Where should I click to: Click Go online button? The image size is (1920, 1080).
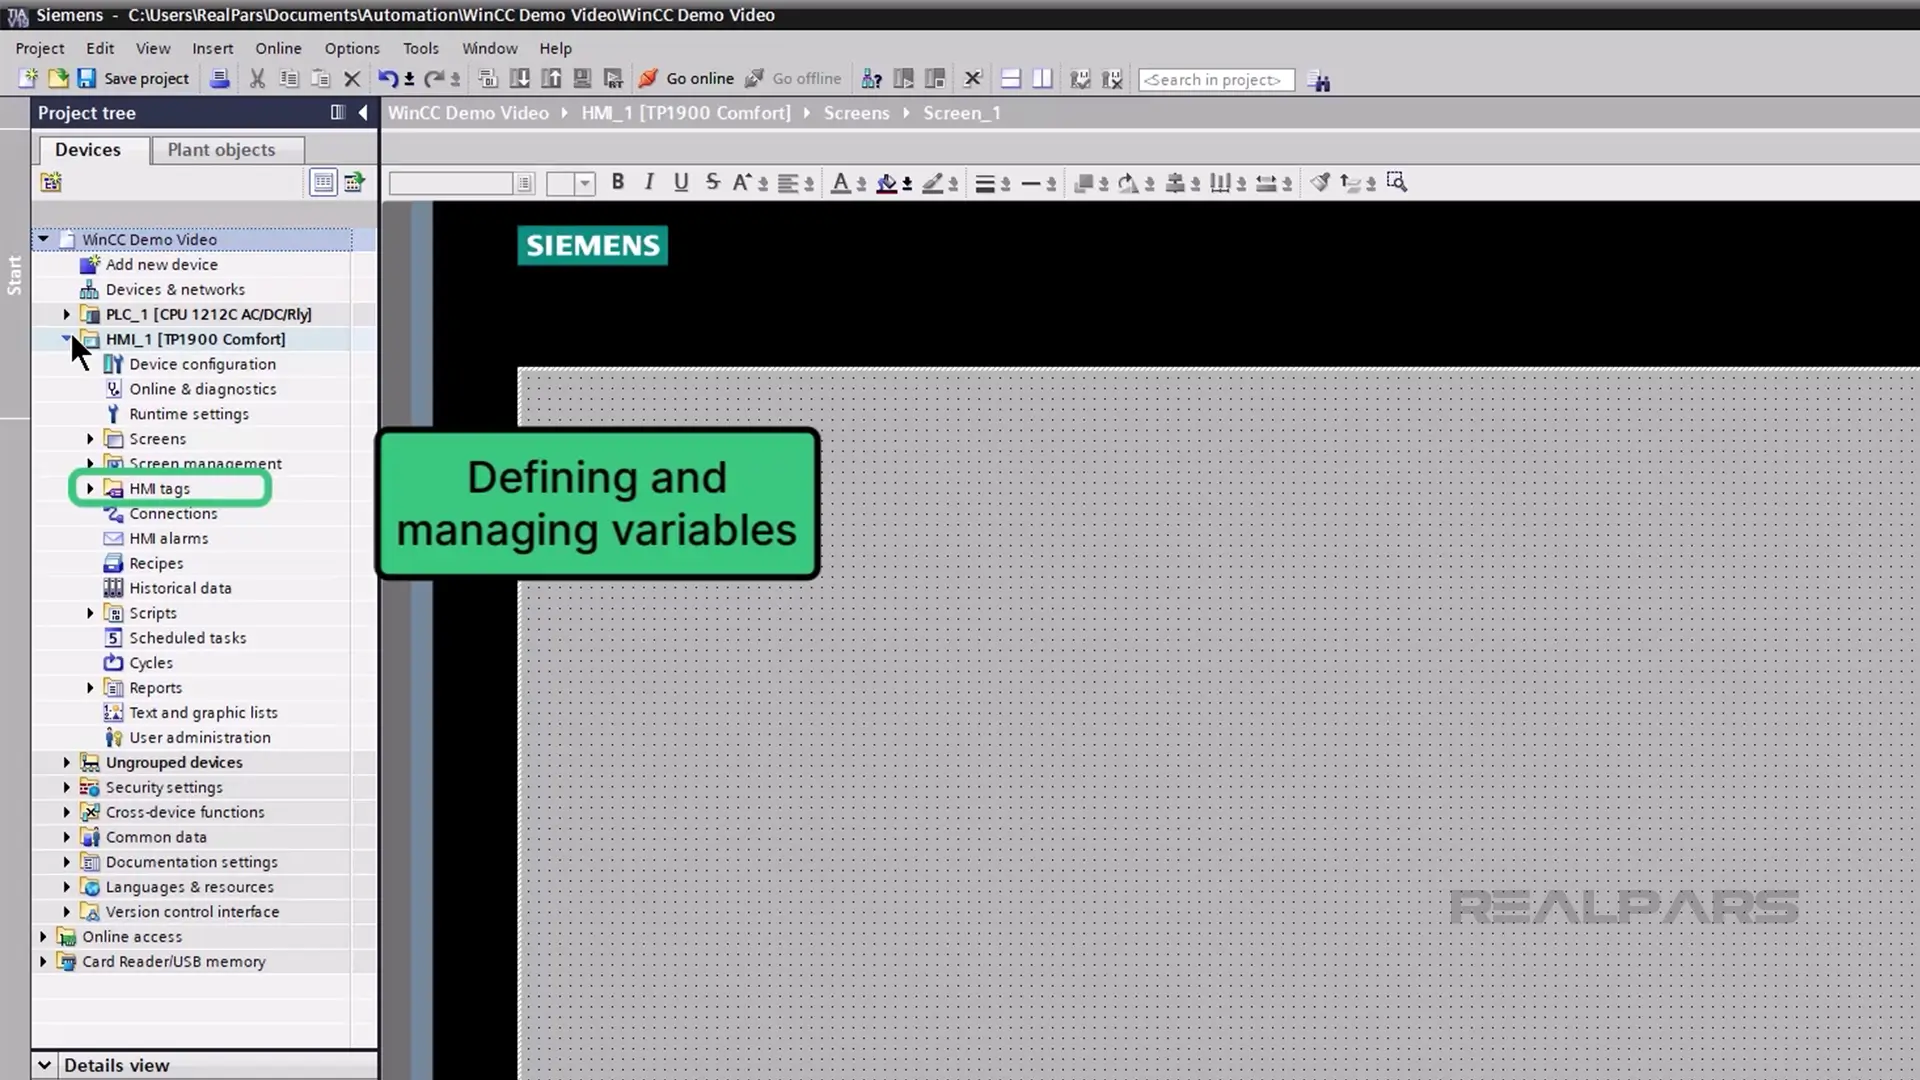click(686, 79)
